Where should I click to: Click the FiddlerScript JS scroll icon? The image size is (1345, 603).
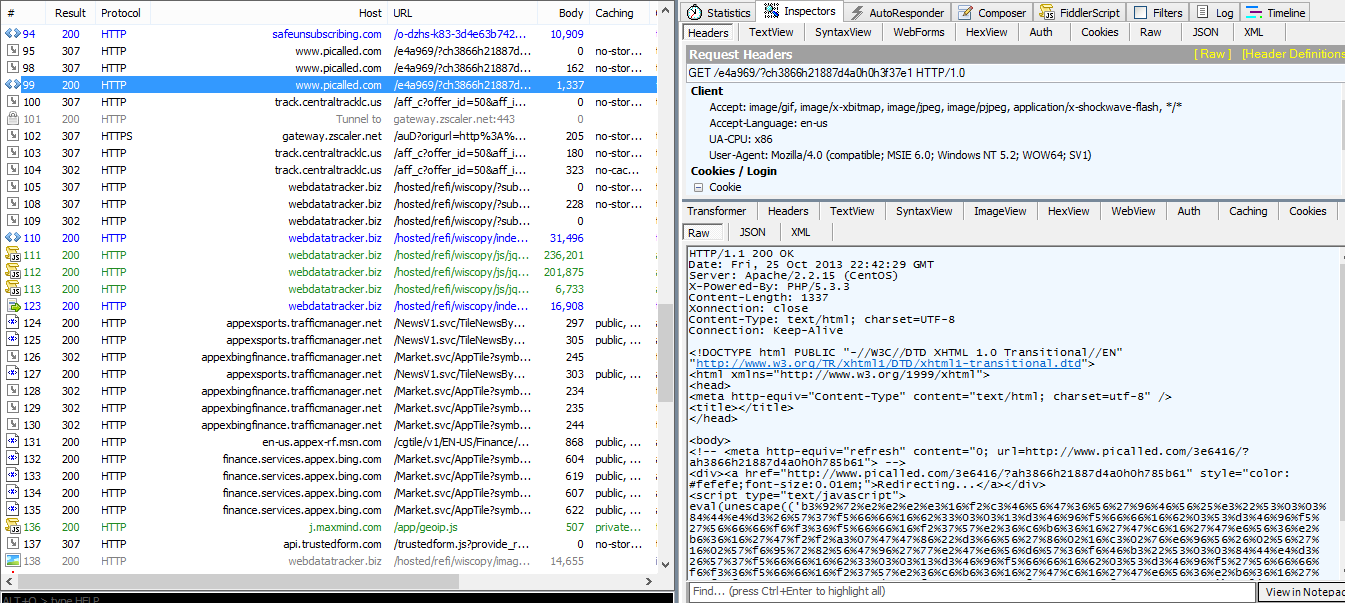pyautogui.click(x=1047, y=13)
